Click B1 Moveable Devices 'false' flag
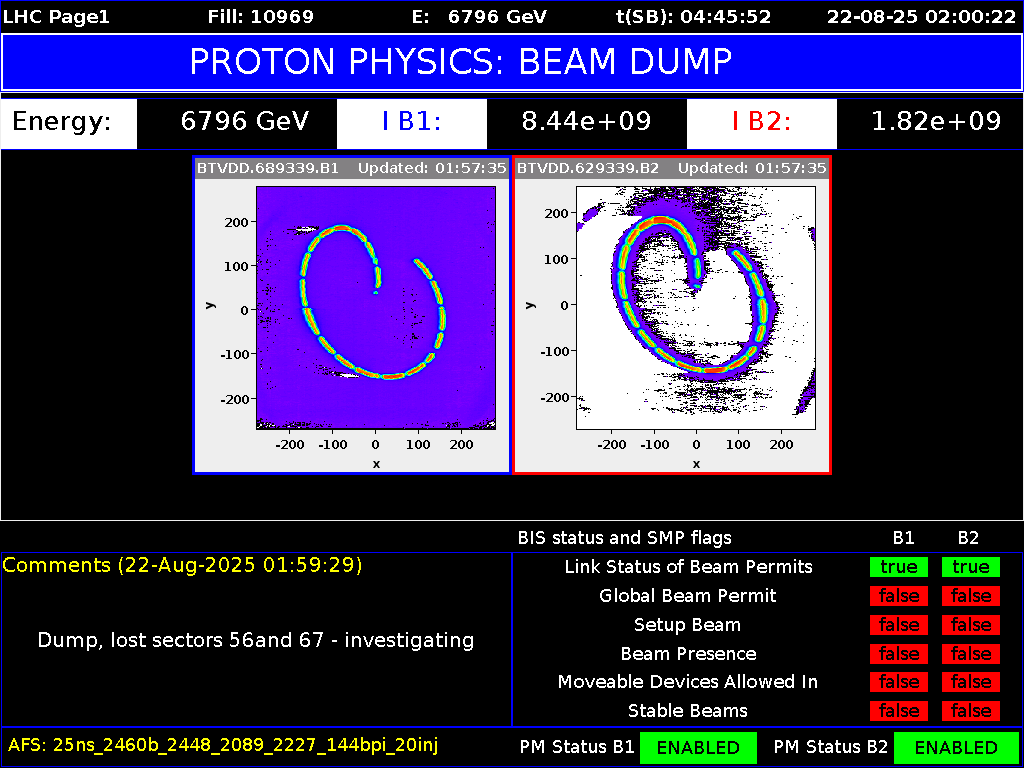The height and width of the screenshot is (768, 1024). coord(899,682)
